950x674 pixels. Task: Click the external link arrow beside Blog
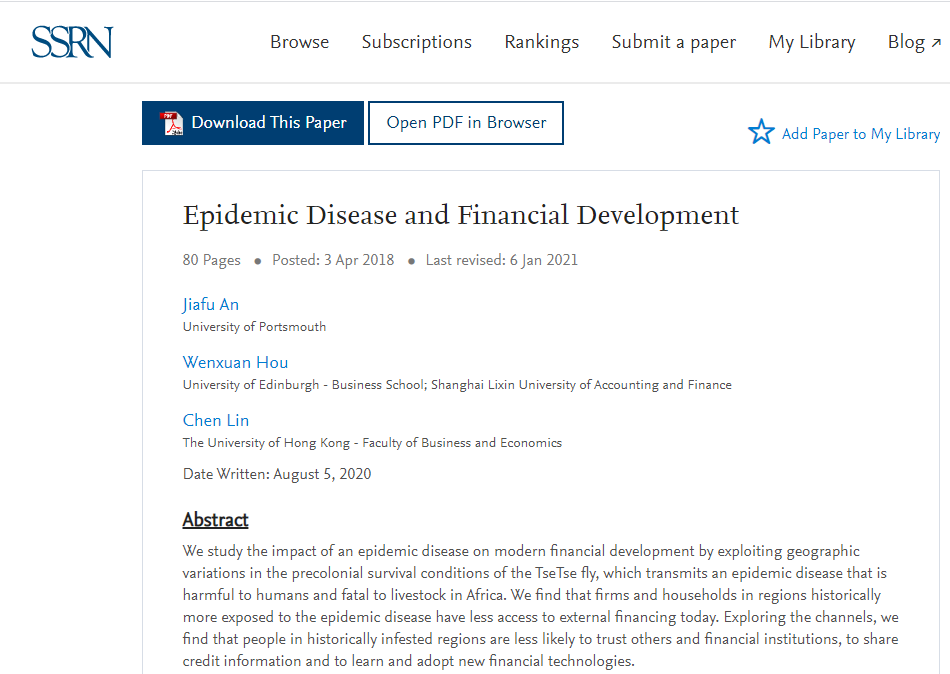pyautogui.click(x=936, y=42)
